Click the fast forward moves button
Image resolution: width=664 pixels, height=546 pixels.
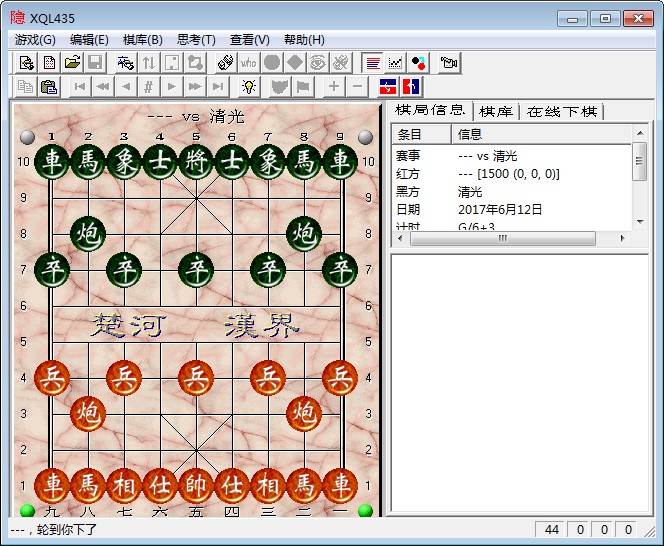coord(194,87)
